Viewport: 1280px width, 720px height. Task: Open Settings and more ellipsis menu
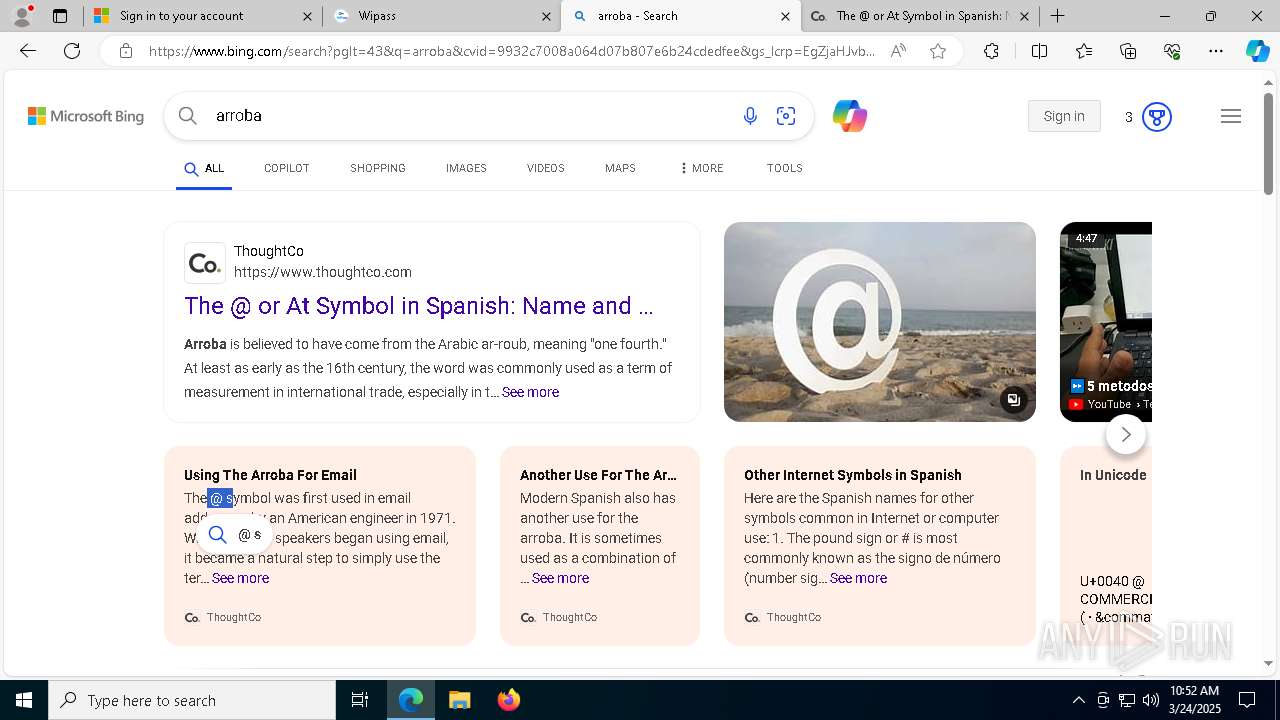pyautogui.click(x=1216, y=51)
